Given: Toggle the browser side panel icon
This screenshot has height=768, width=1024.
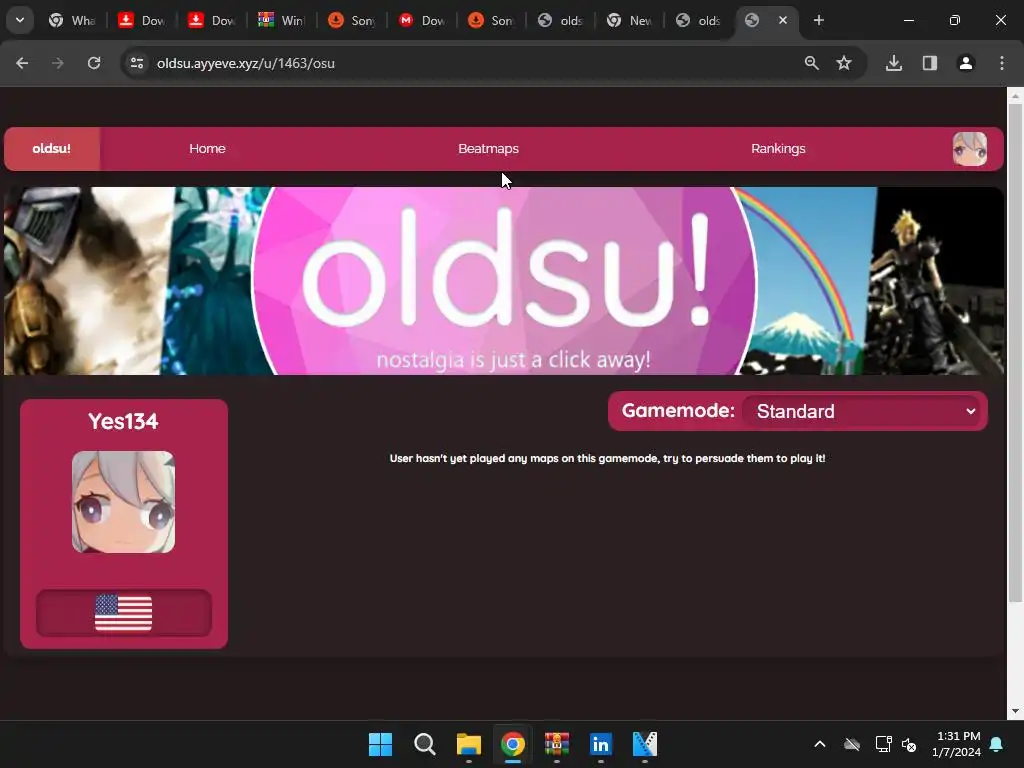Looking at the screenshot, I should click(930, 63).
